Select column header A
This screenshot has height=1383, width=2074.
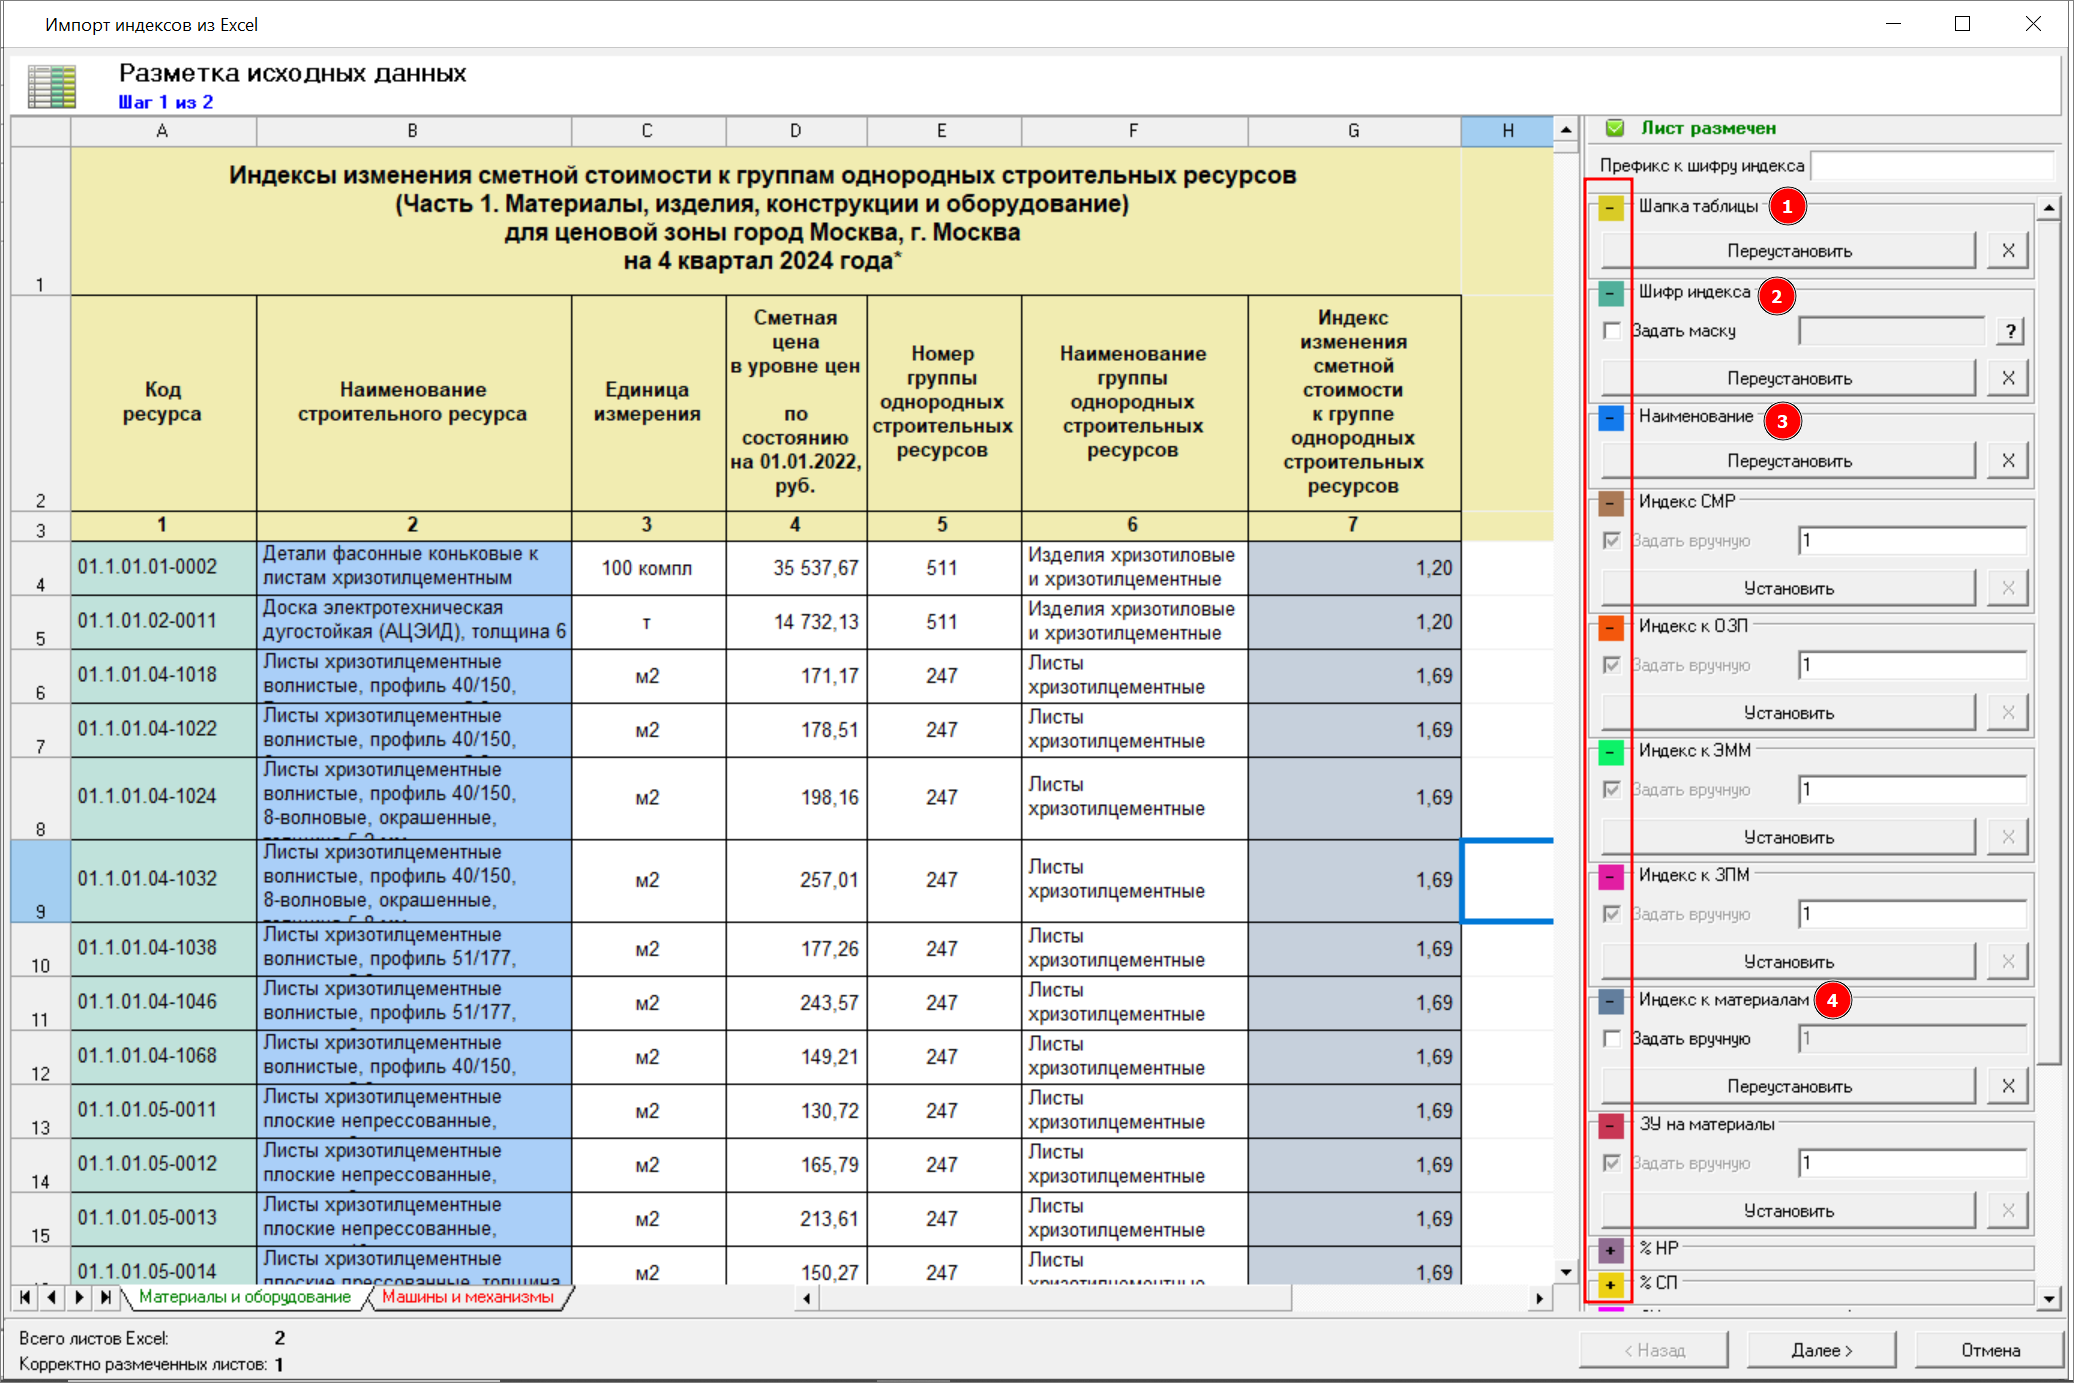[163, 131]
